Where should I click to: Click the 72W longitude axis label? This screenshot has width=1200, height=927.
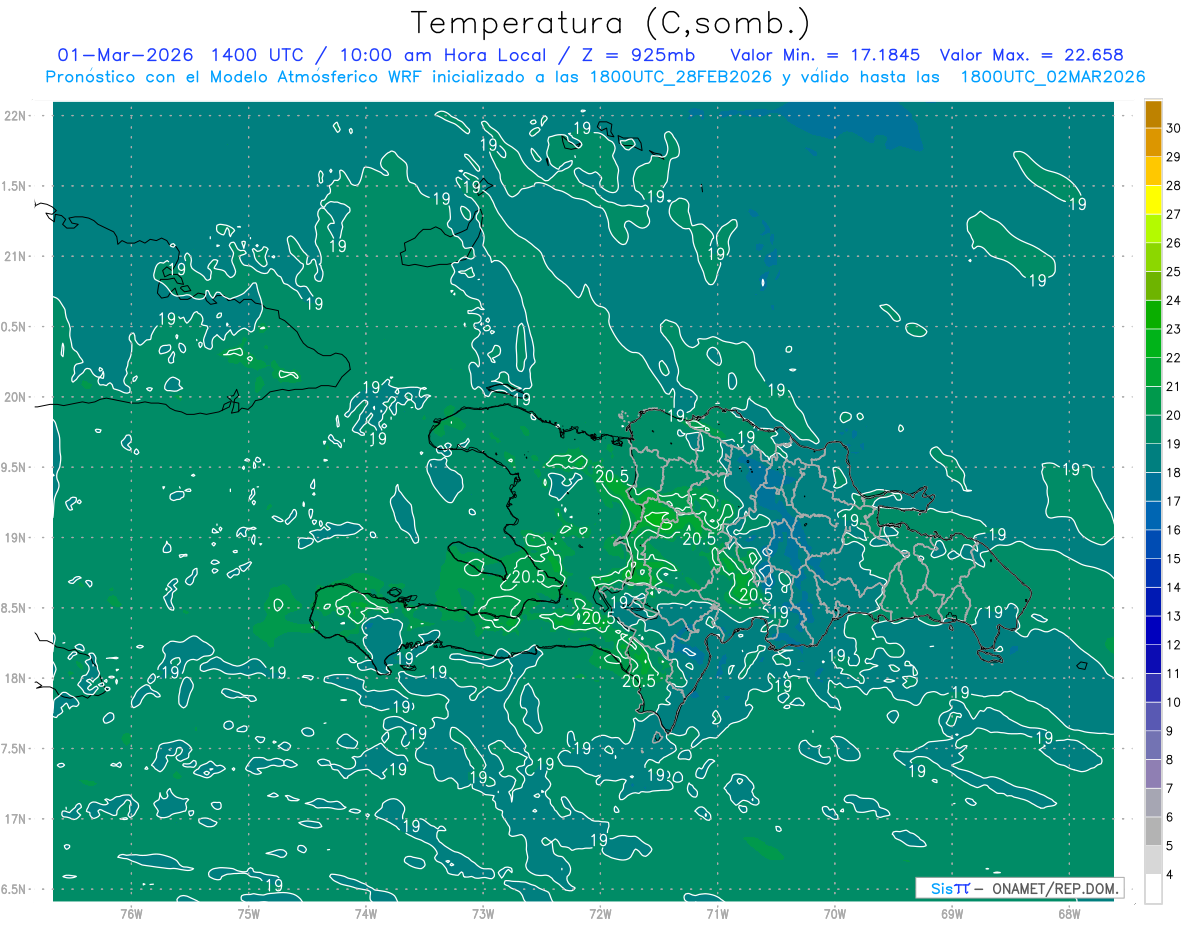600,914
